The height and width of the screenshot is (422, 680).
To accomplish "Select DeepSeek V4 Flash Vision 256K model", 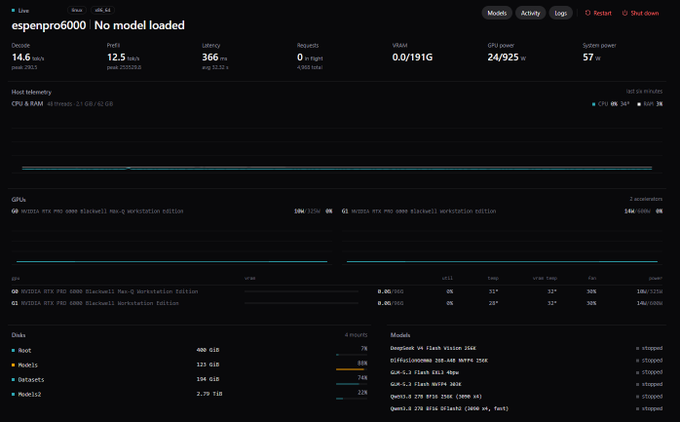I will 433,348.
